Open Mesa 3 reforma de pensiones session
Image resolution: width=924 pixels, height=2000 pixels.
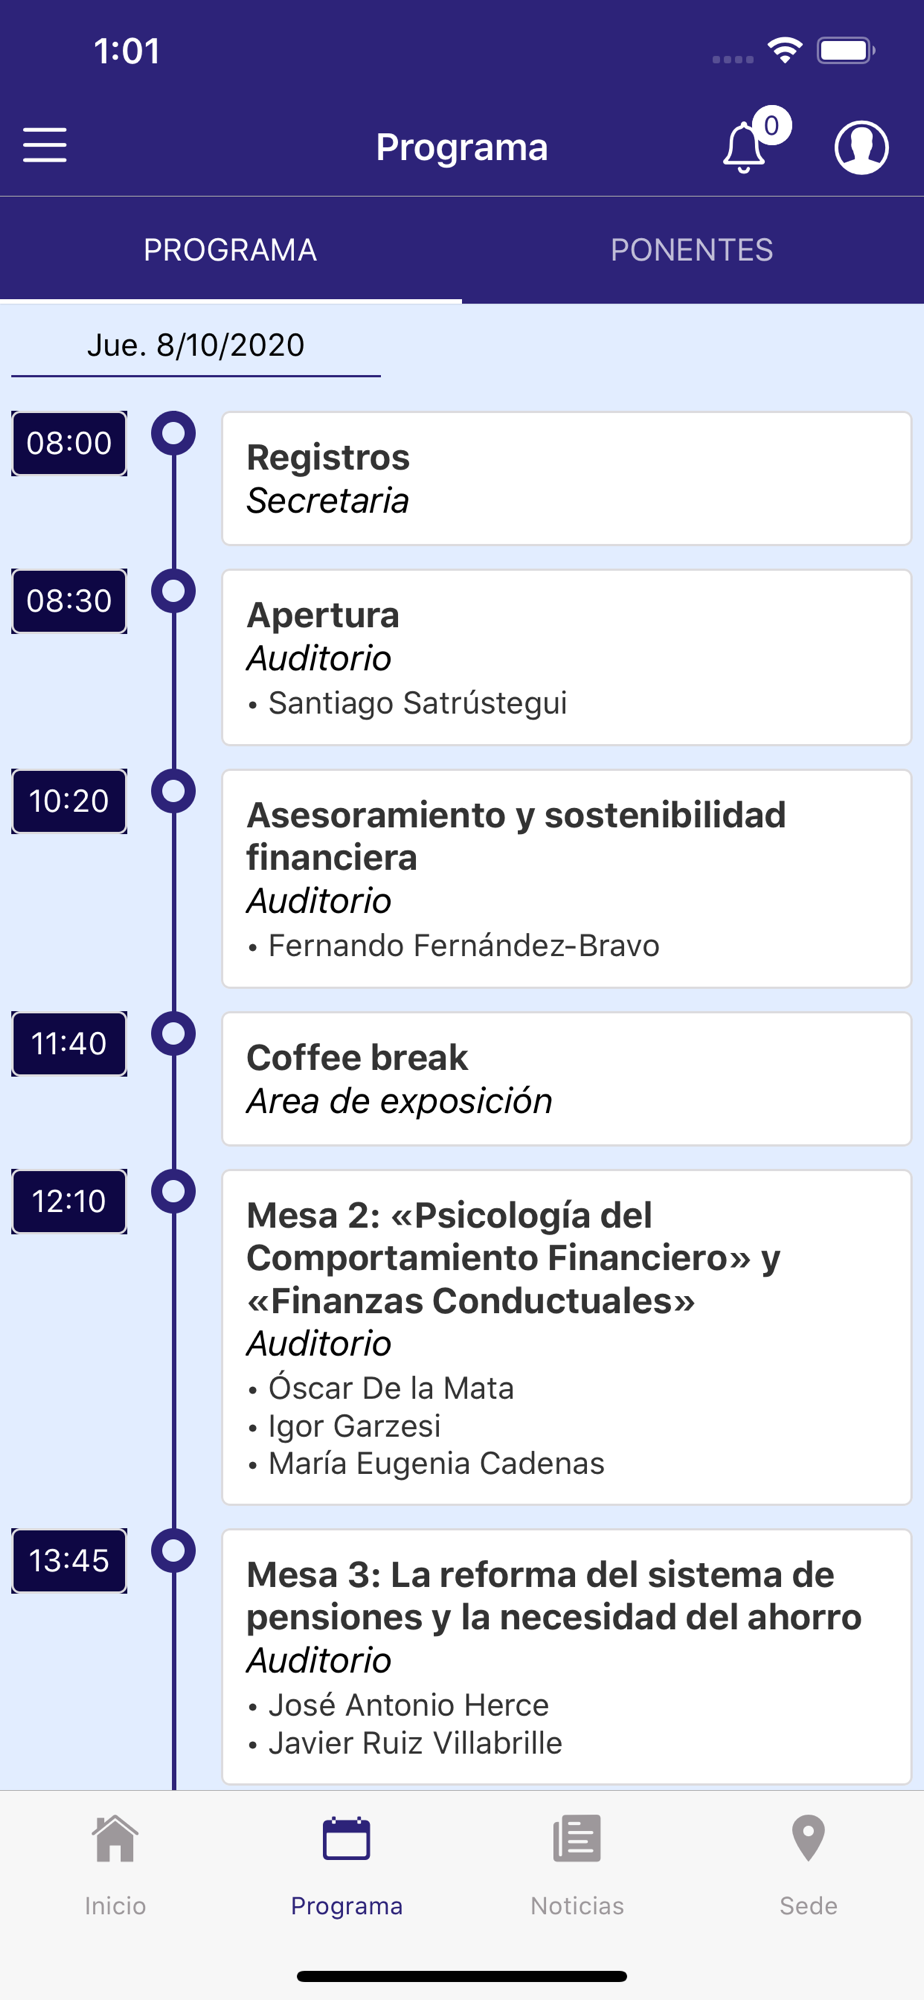point(567,1657)
